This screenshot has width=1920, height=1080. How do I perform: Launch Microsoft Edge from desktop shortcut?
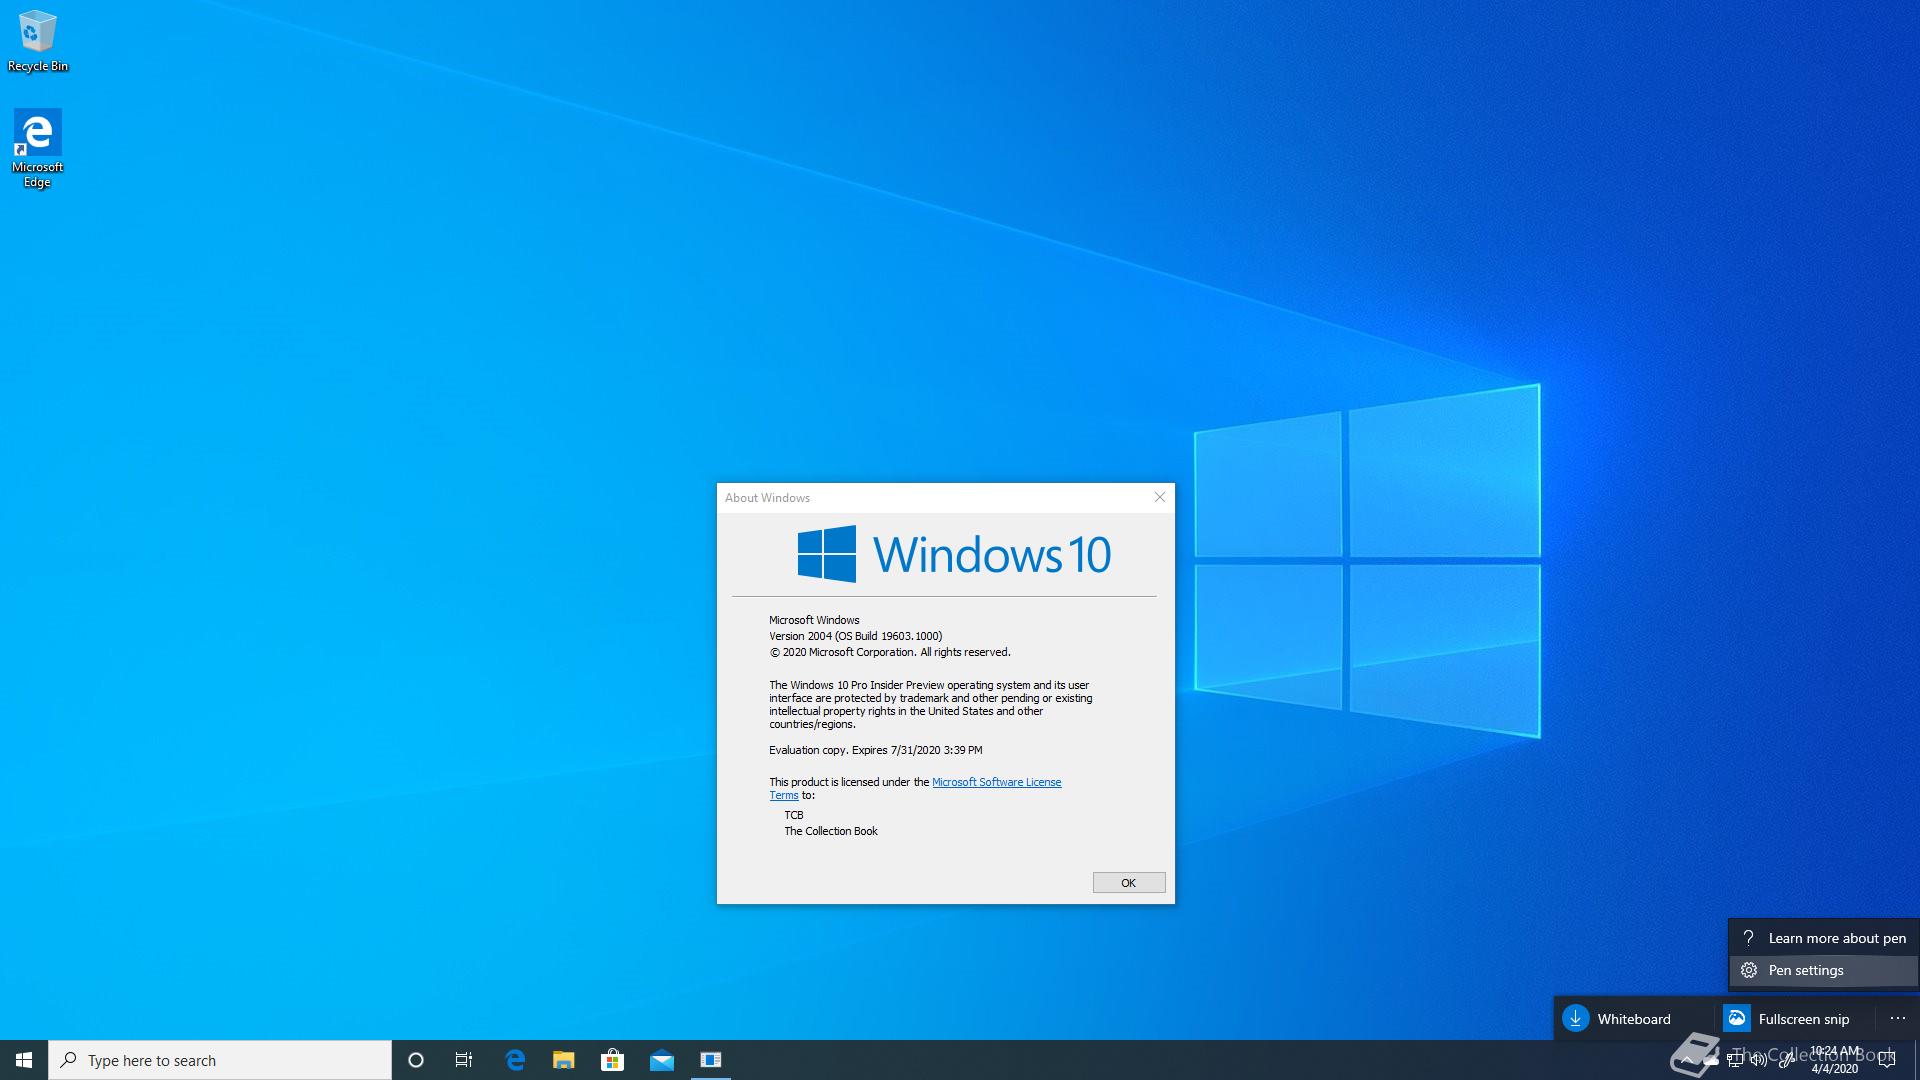pos(37,149)
